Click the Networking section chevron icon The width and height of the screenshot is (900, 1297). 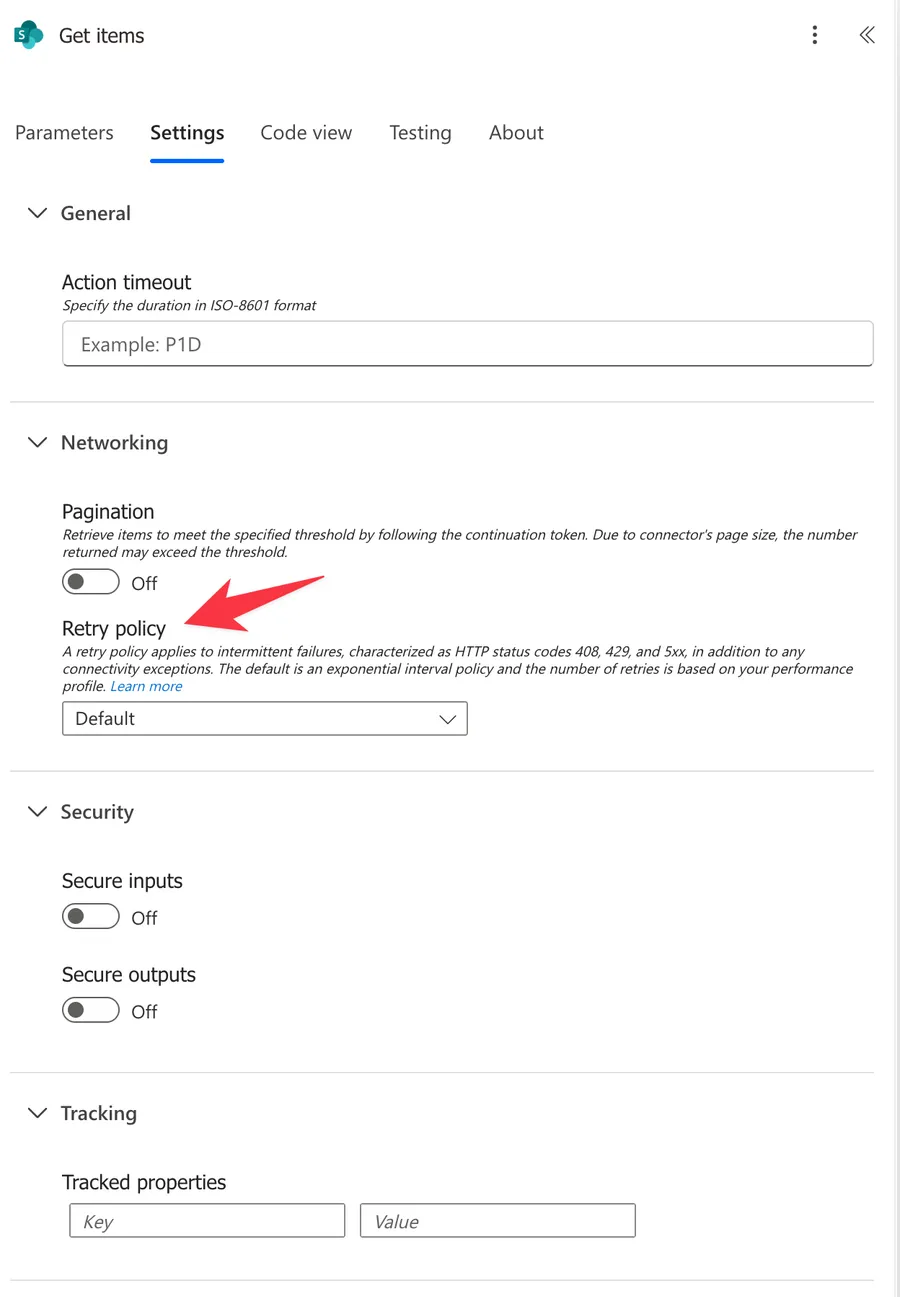37,442
